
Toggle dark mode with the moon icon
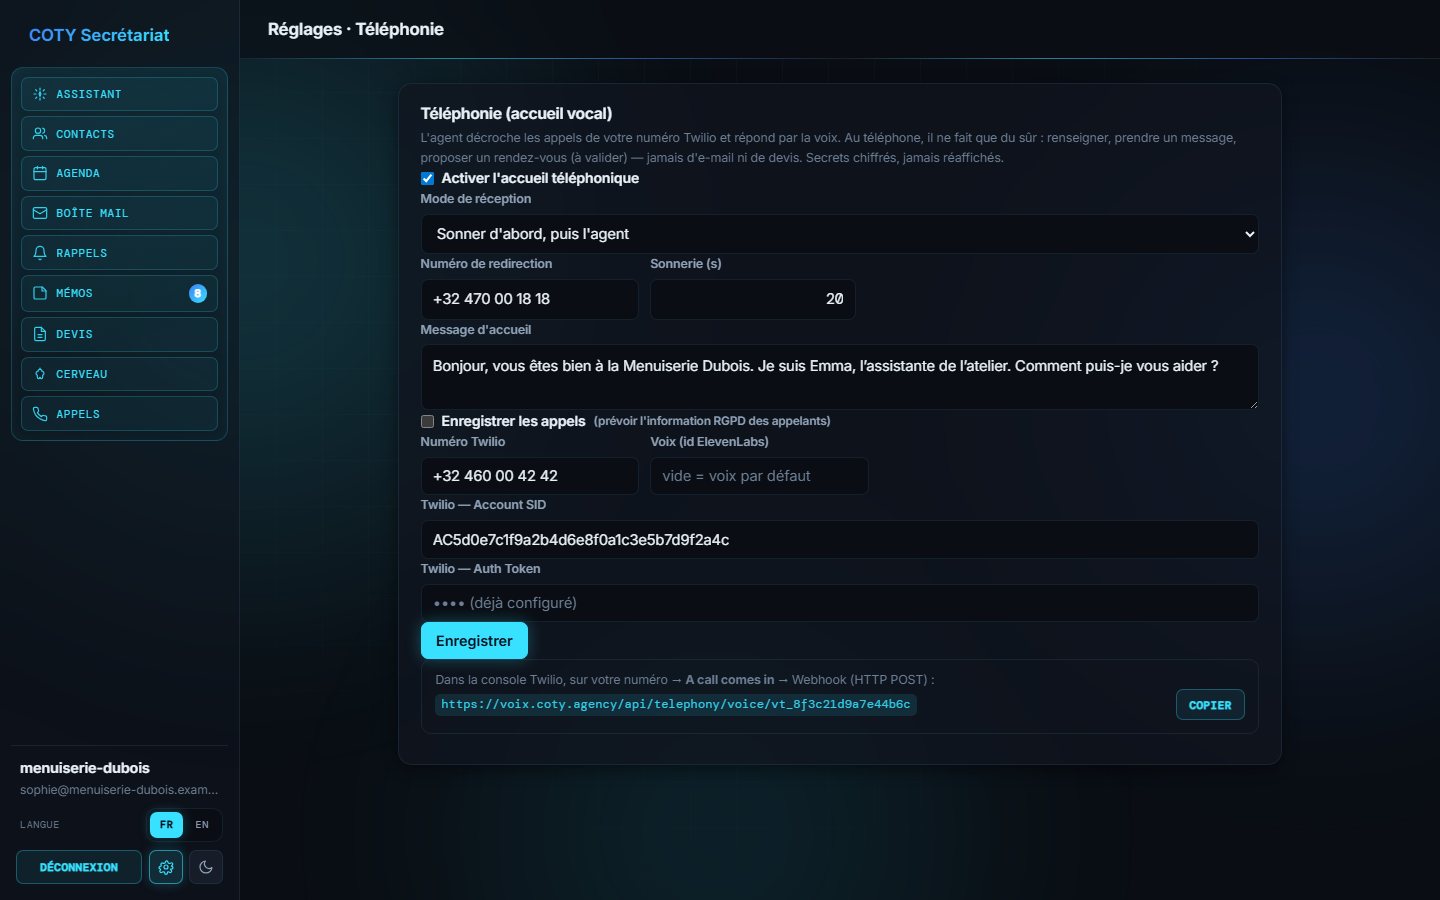(x=206, y=867)
